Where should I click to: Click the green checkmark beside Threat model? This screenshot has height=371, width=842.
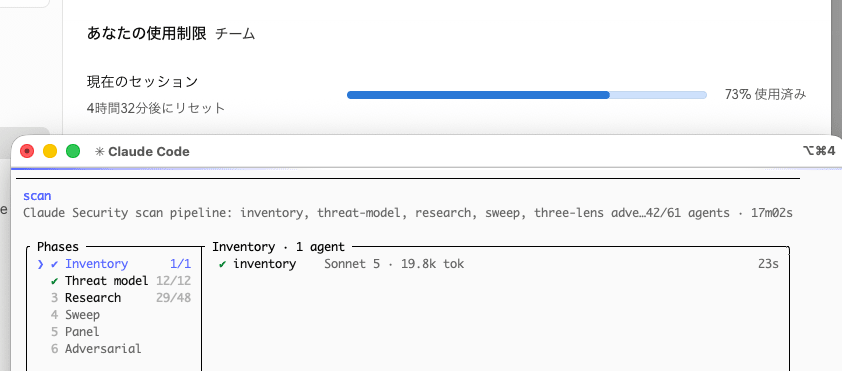[x=54, y=281]
